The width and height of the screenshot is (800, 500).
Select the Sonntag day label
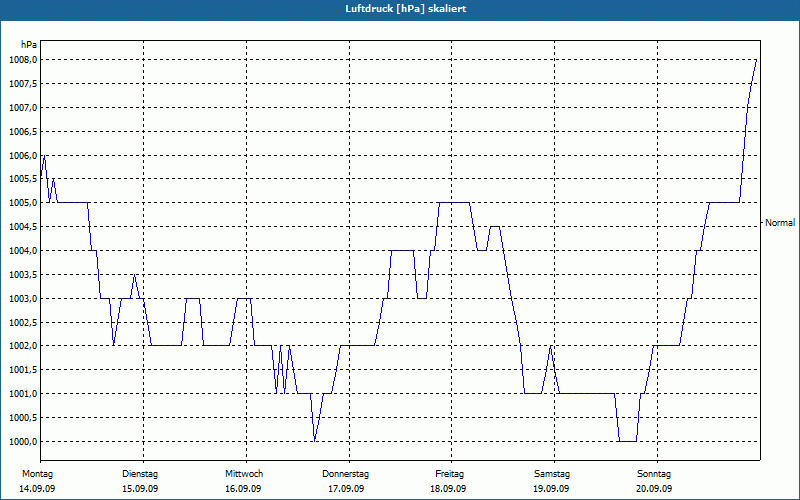point(654,474)
